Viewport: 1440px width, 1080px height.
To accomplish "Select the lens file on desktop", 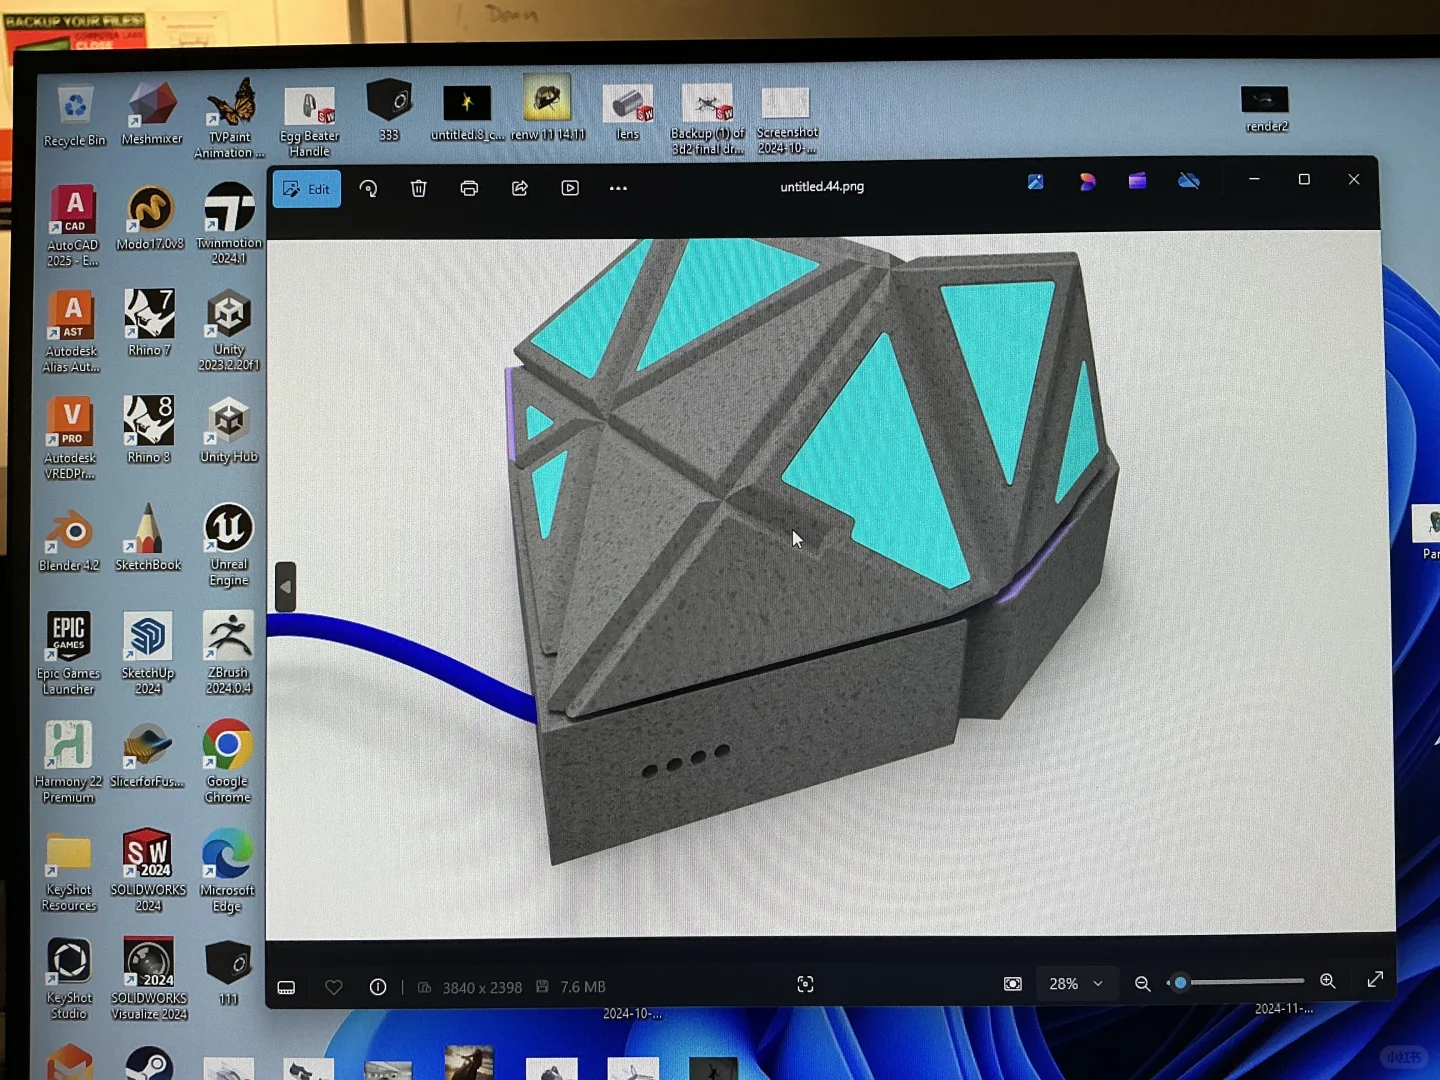I will click(x=628, y=112).
